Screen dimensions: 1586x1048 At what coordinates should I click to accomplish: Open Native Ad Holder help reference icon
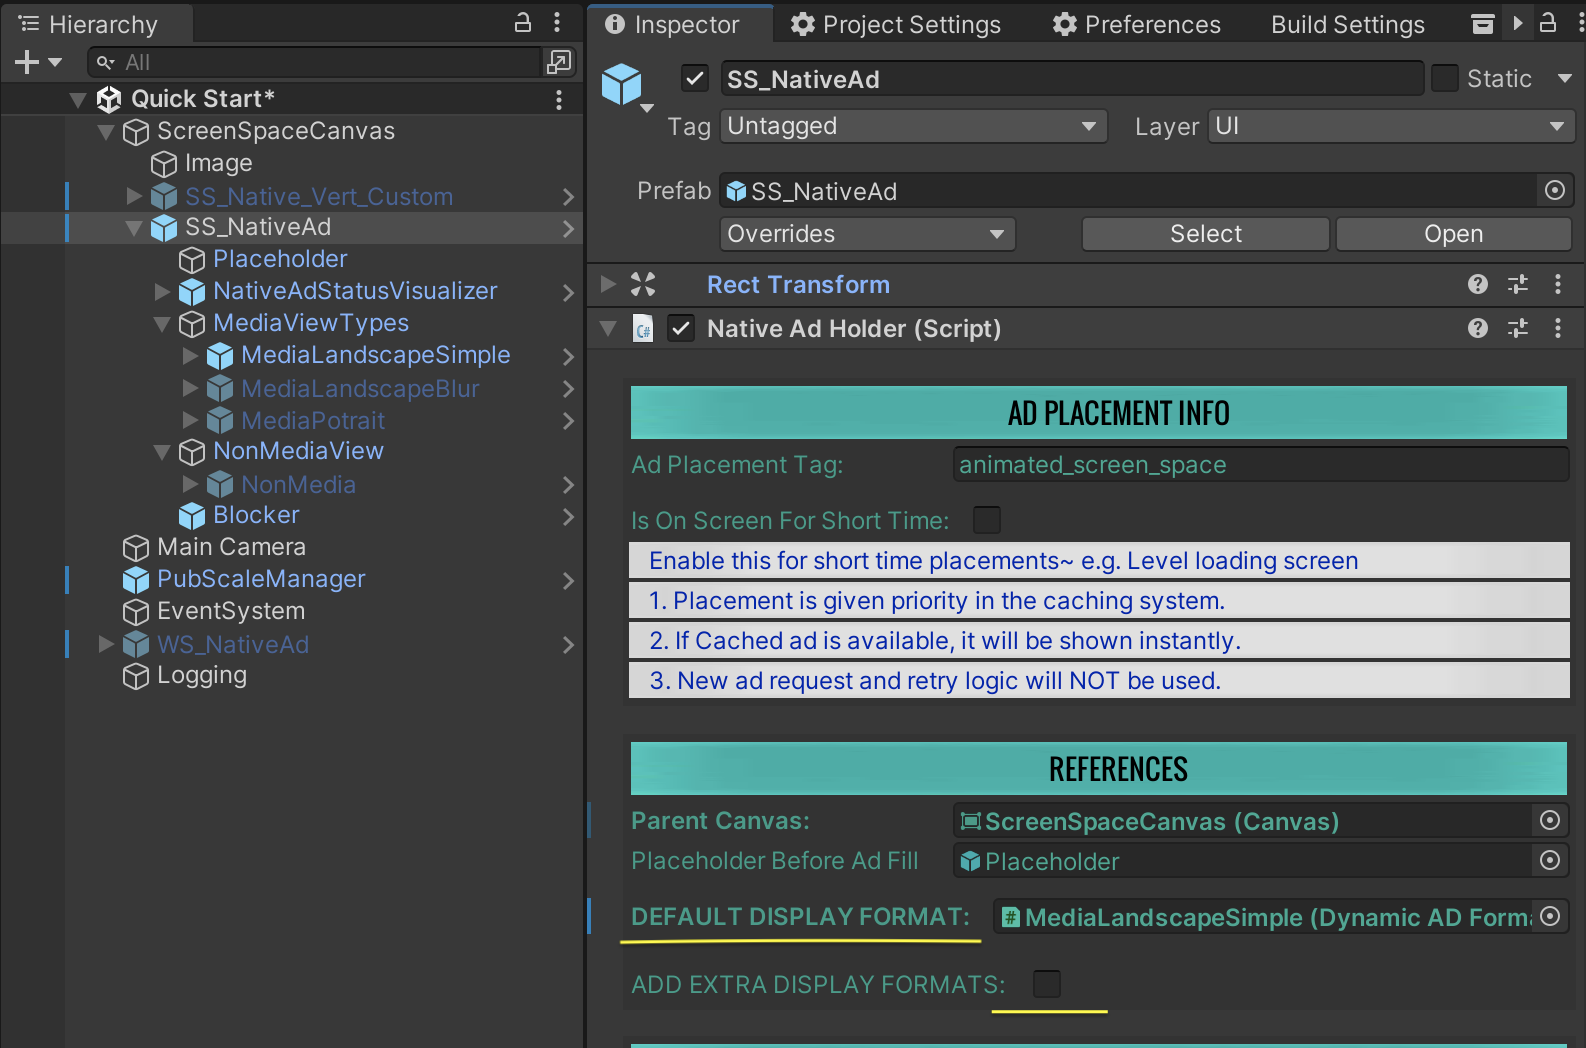(x=1477, y=329)
